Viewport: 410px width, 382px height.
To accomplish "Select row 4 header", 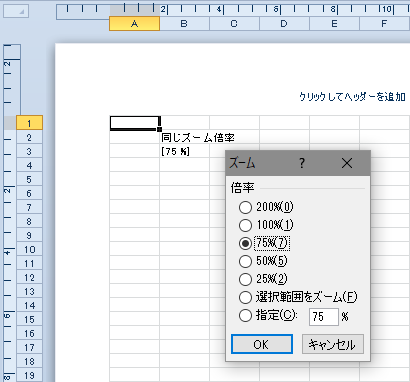I will [29, 165].
